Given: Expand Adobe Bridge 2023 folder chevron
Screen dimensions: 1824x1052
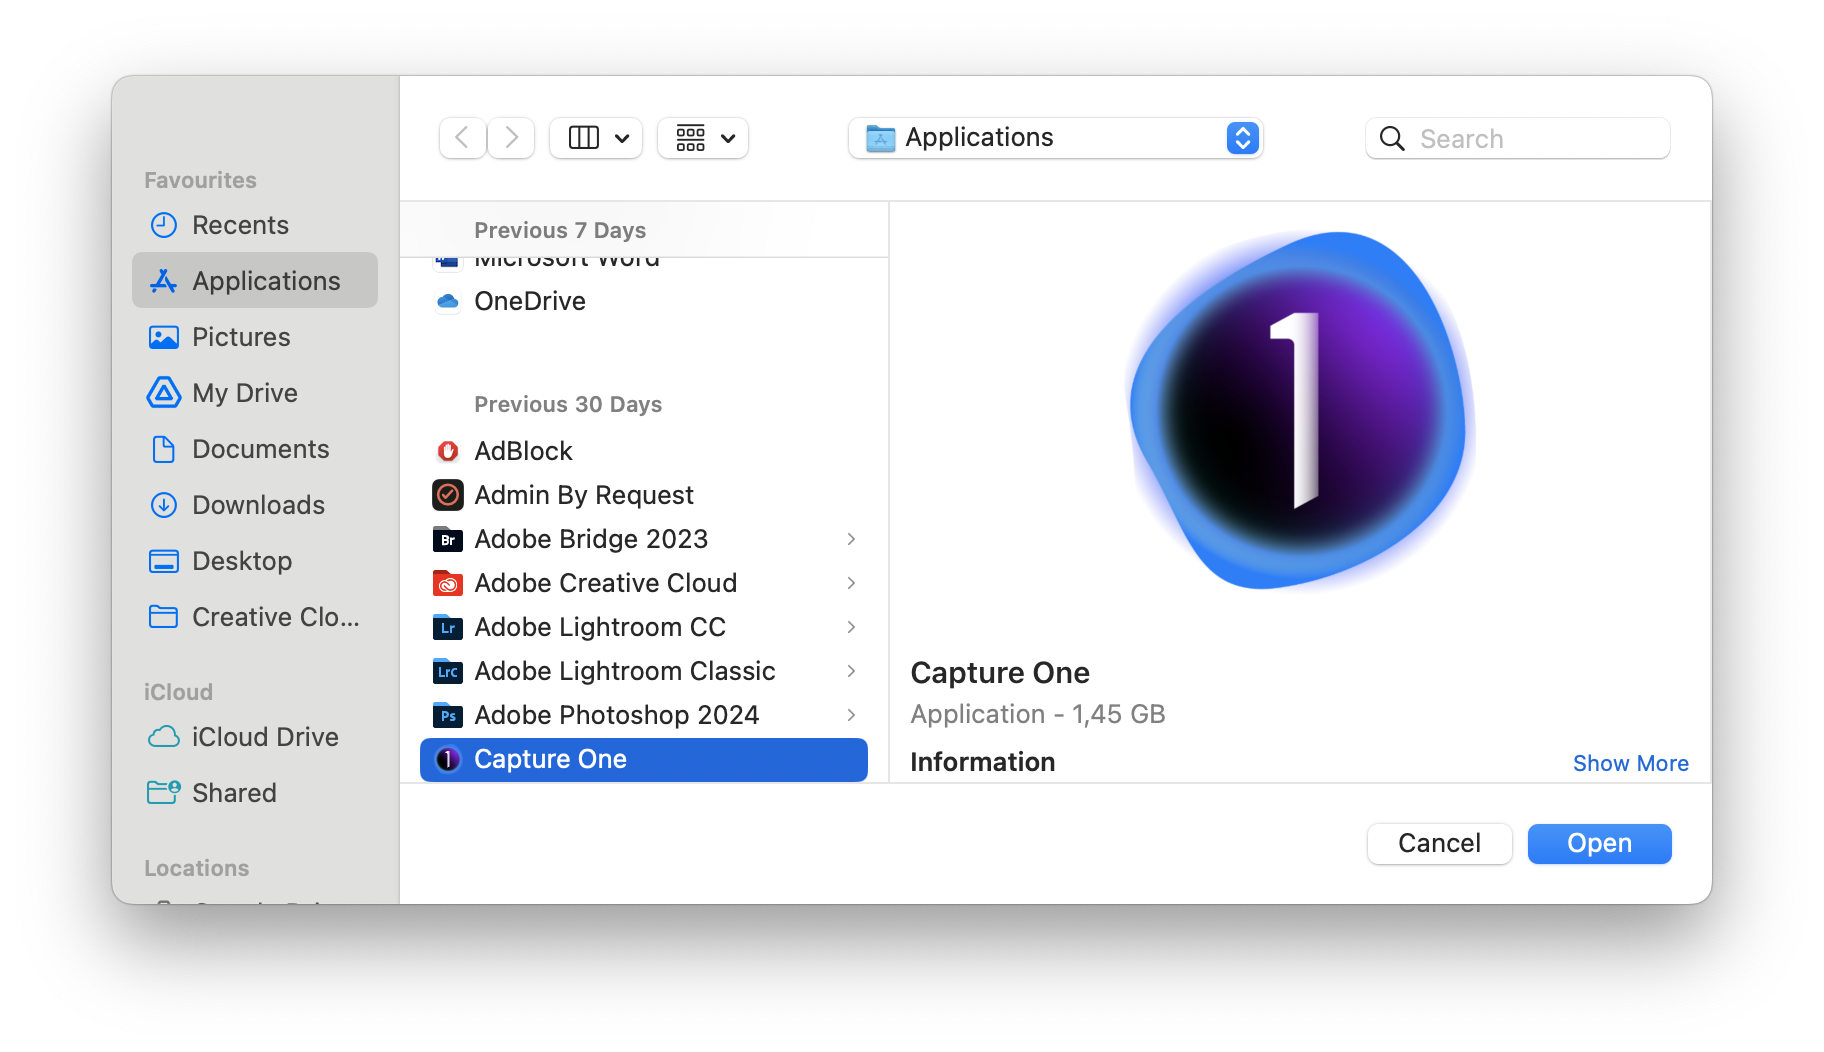Looking at the screenshot, I should [x=851, y=539].
